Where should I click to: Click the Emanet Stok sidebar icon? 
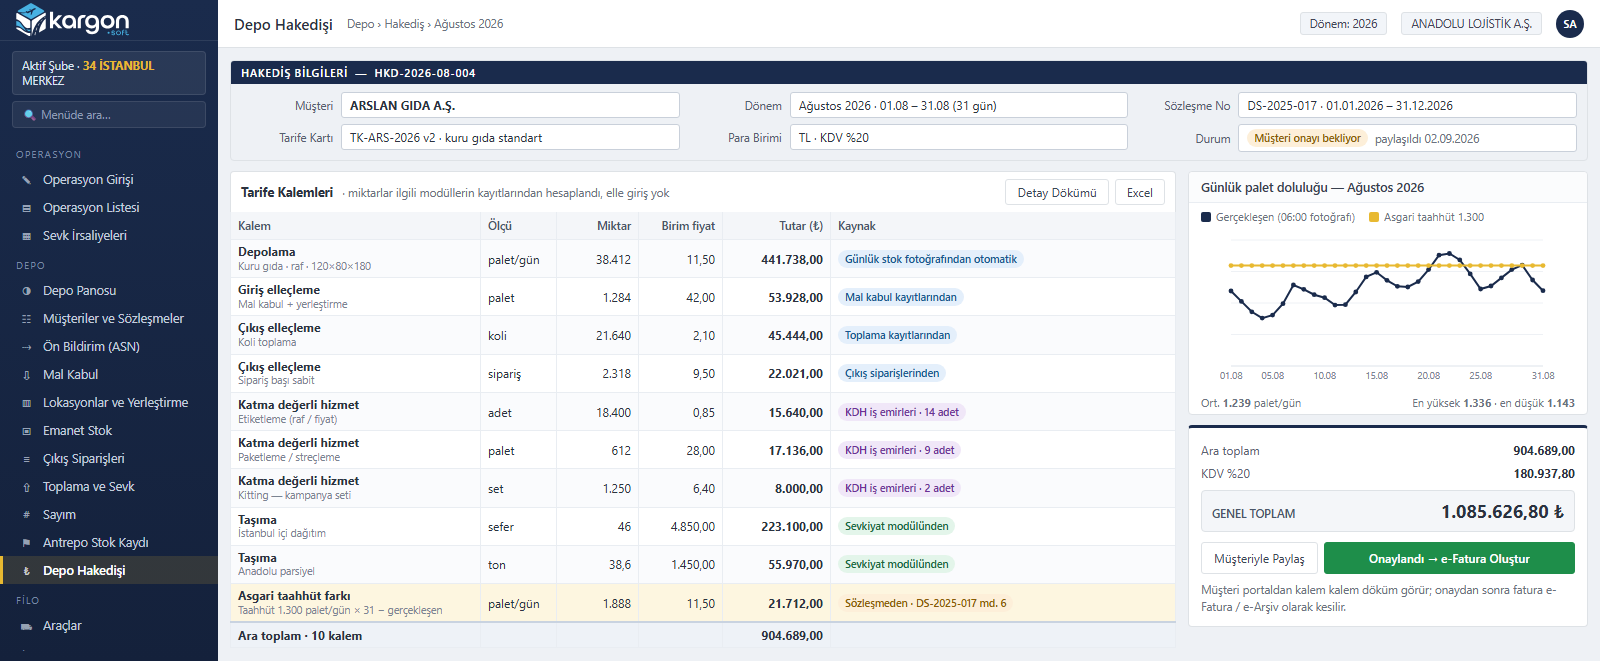(x=27, y=431)
